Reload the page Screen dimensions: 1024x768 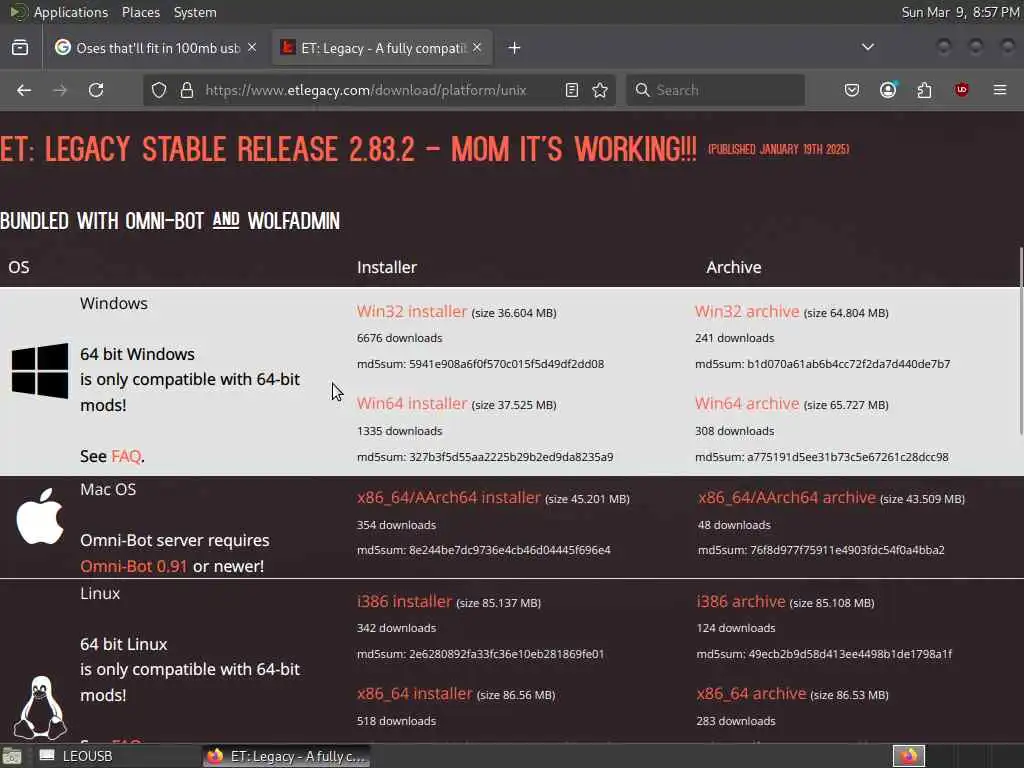point(96,90)
